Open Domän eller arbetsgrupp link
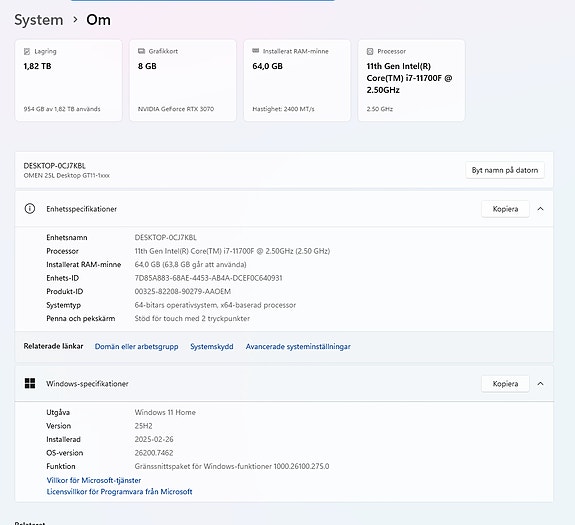The height and width of the screenshot is (525, 575). click(136, 346)
